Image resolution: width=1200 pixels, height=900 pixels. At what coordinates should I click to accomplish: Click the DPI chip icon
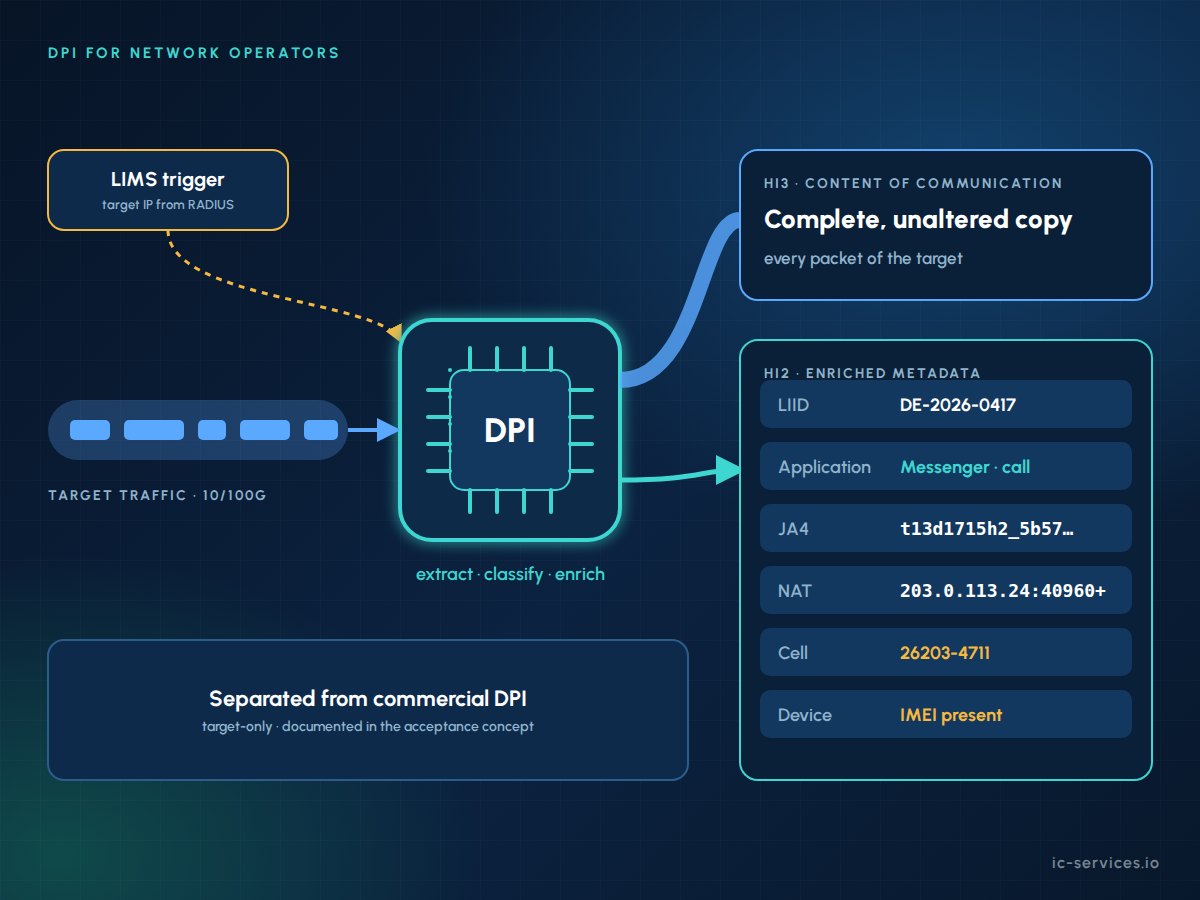point(510,430)
